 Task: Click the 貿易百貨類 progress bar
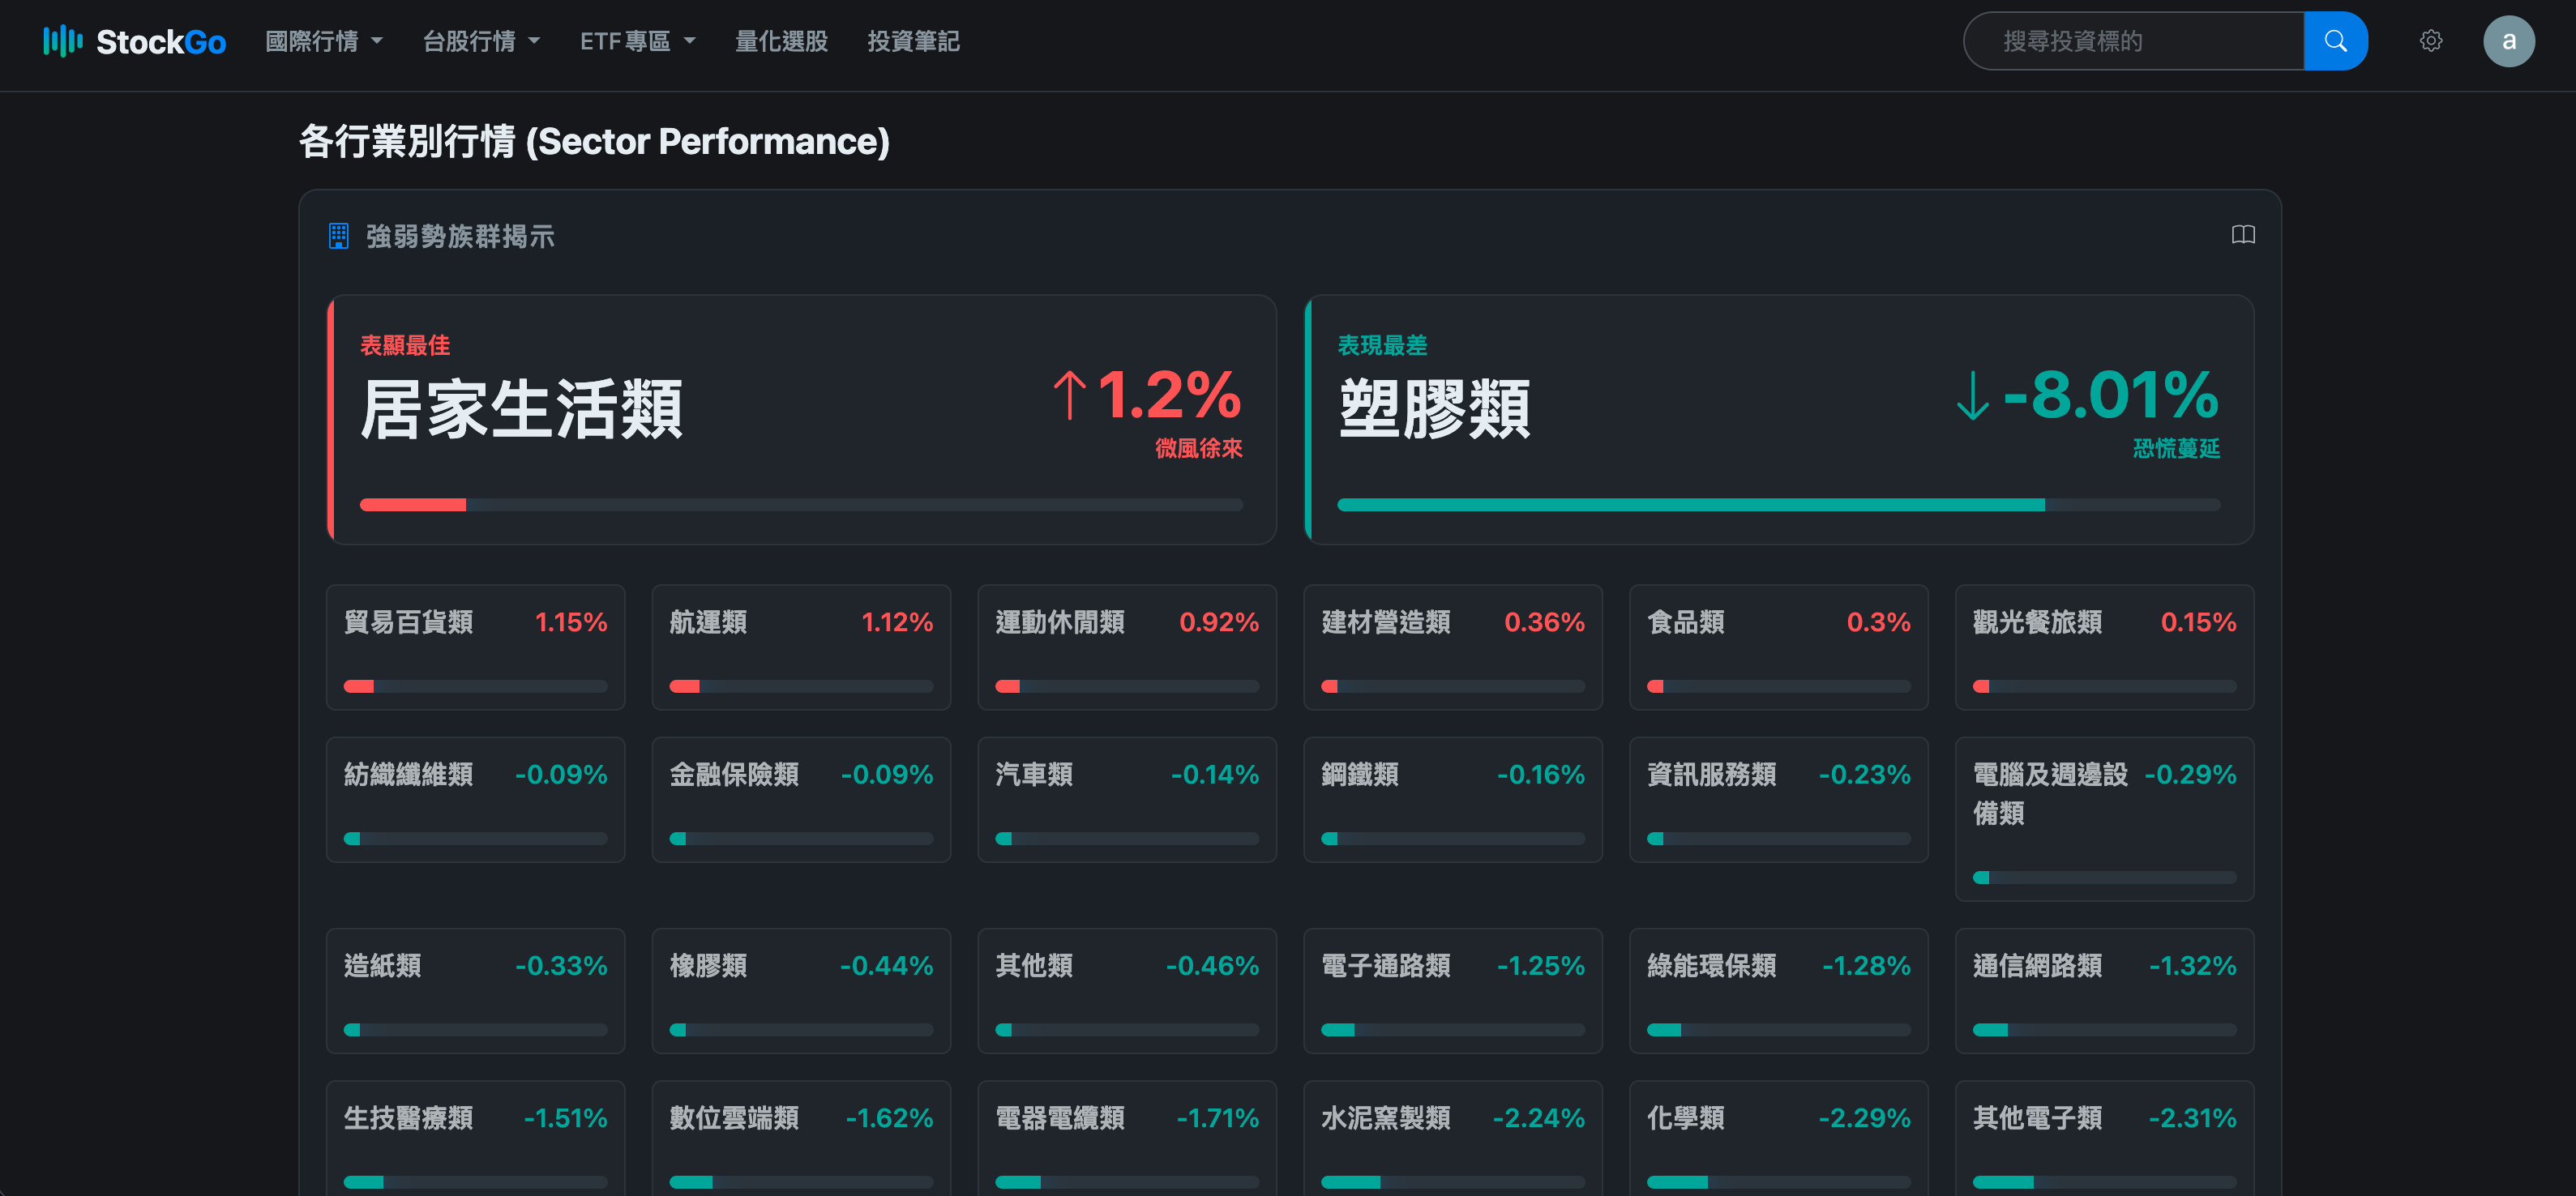pyautogui.click(x=476, y=686)
